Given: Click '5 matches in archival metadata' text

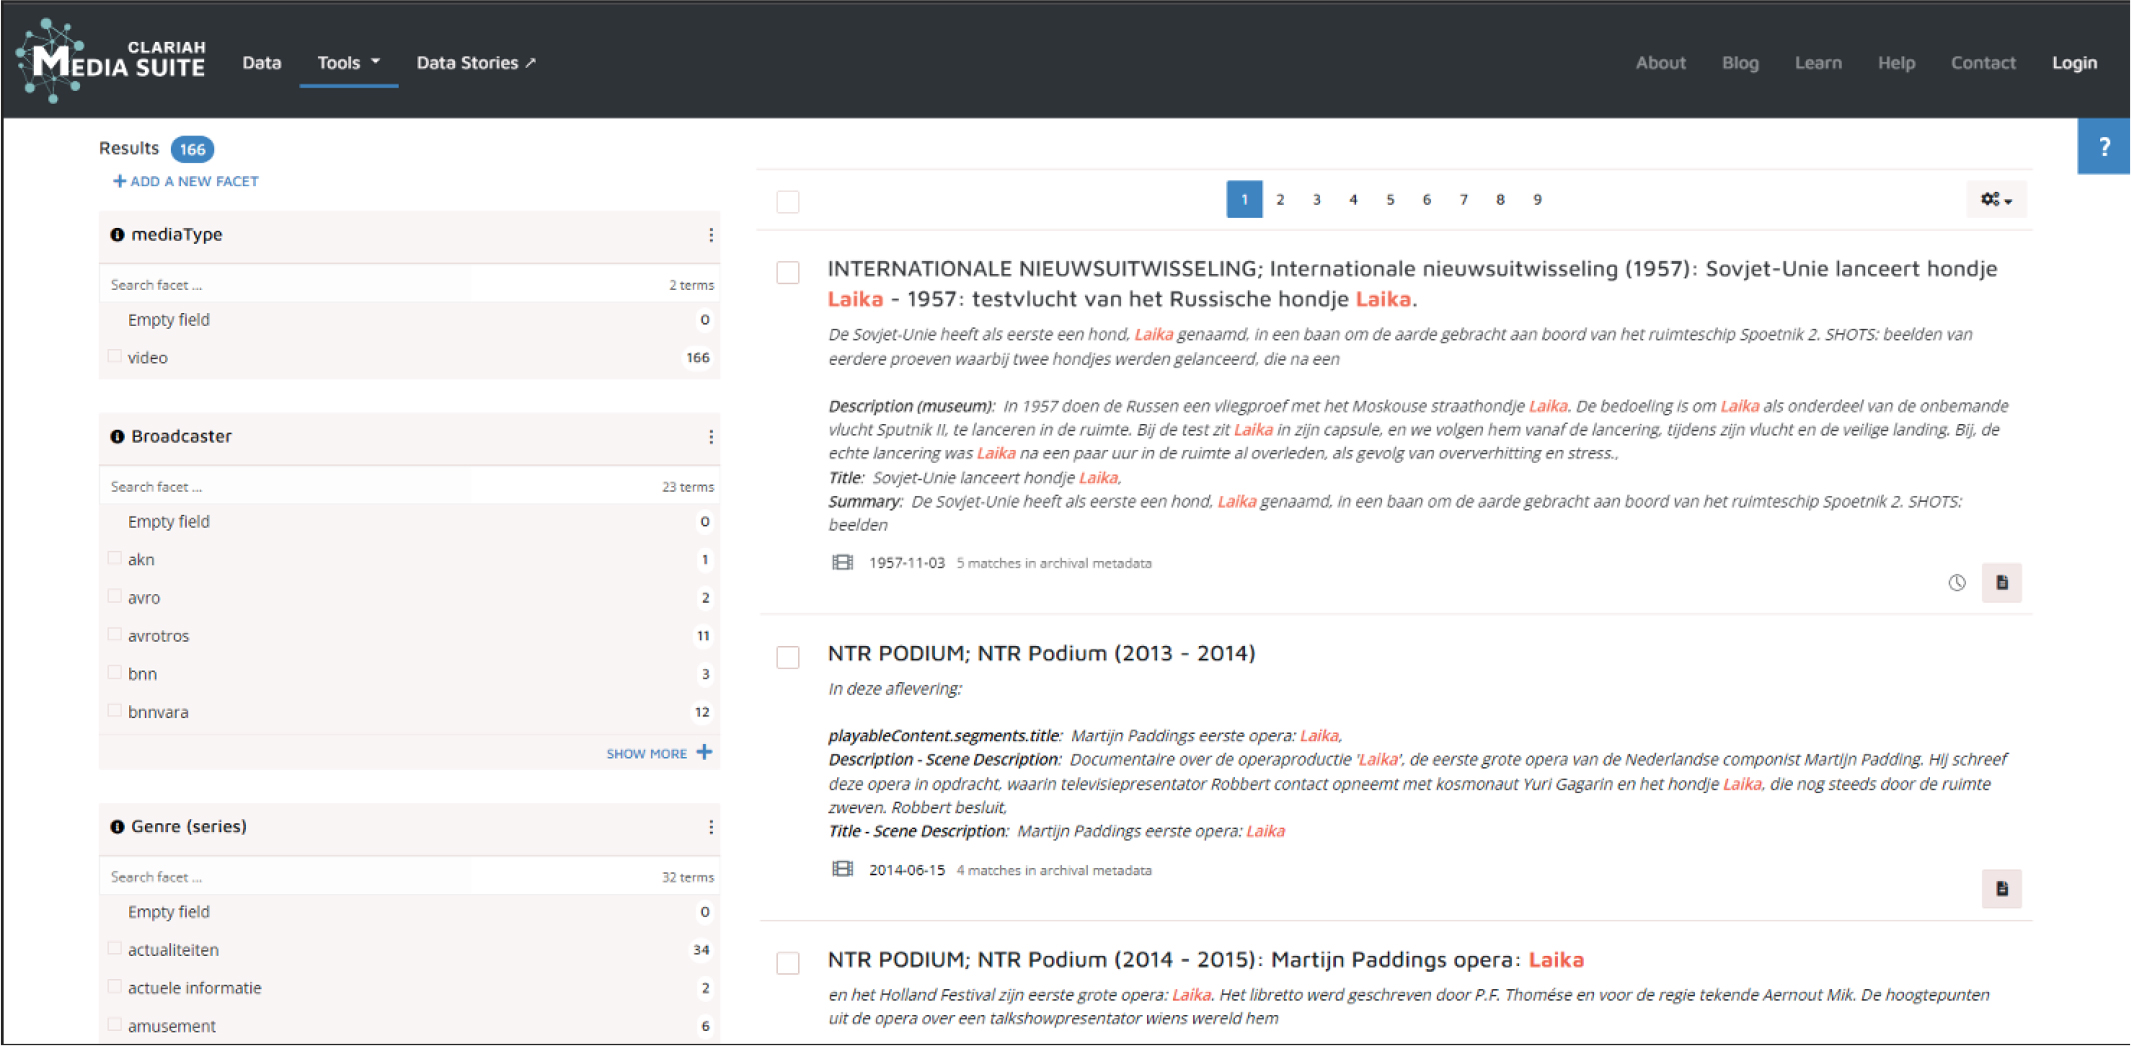Looking at the screenshot, I should click(x=1054, y=563).
